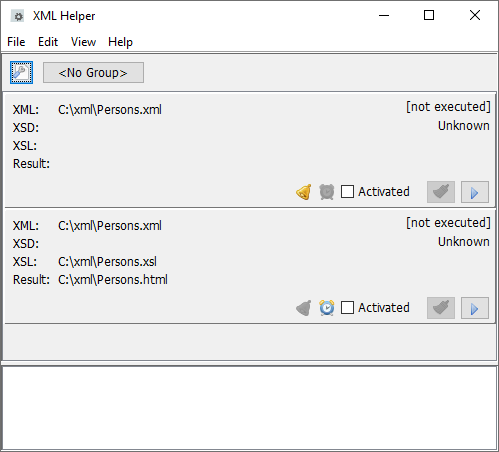Viewport: 499px width, 452px height.
Task: Click the empty output log area
Action: coord(249,408)
